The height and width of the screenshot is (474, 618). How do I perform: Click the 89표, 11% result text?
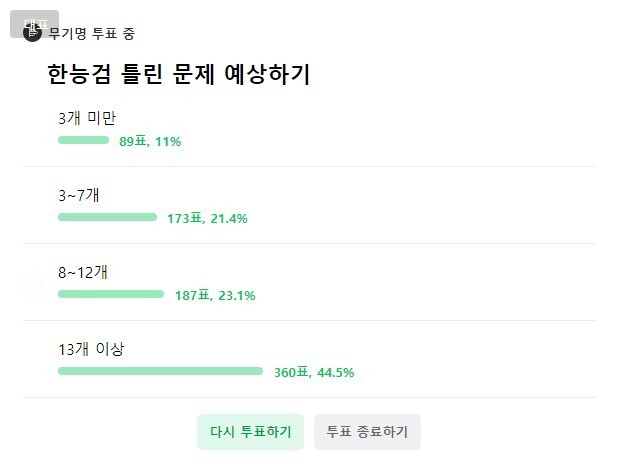click(x=150, y=141)
